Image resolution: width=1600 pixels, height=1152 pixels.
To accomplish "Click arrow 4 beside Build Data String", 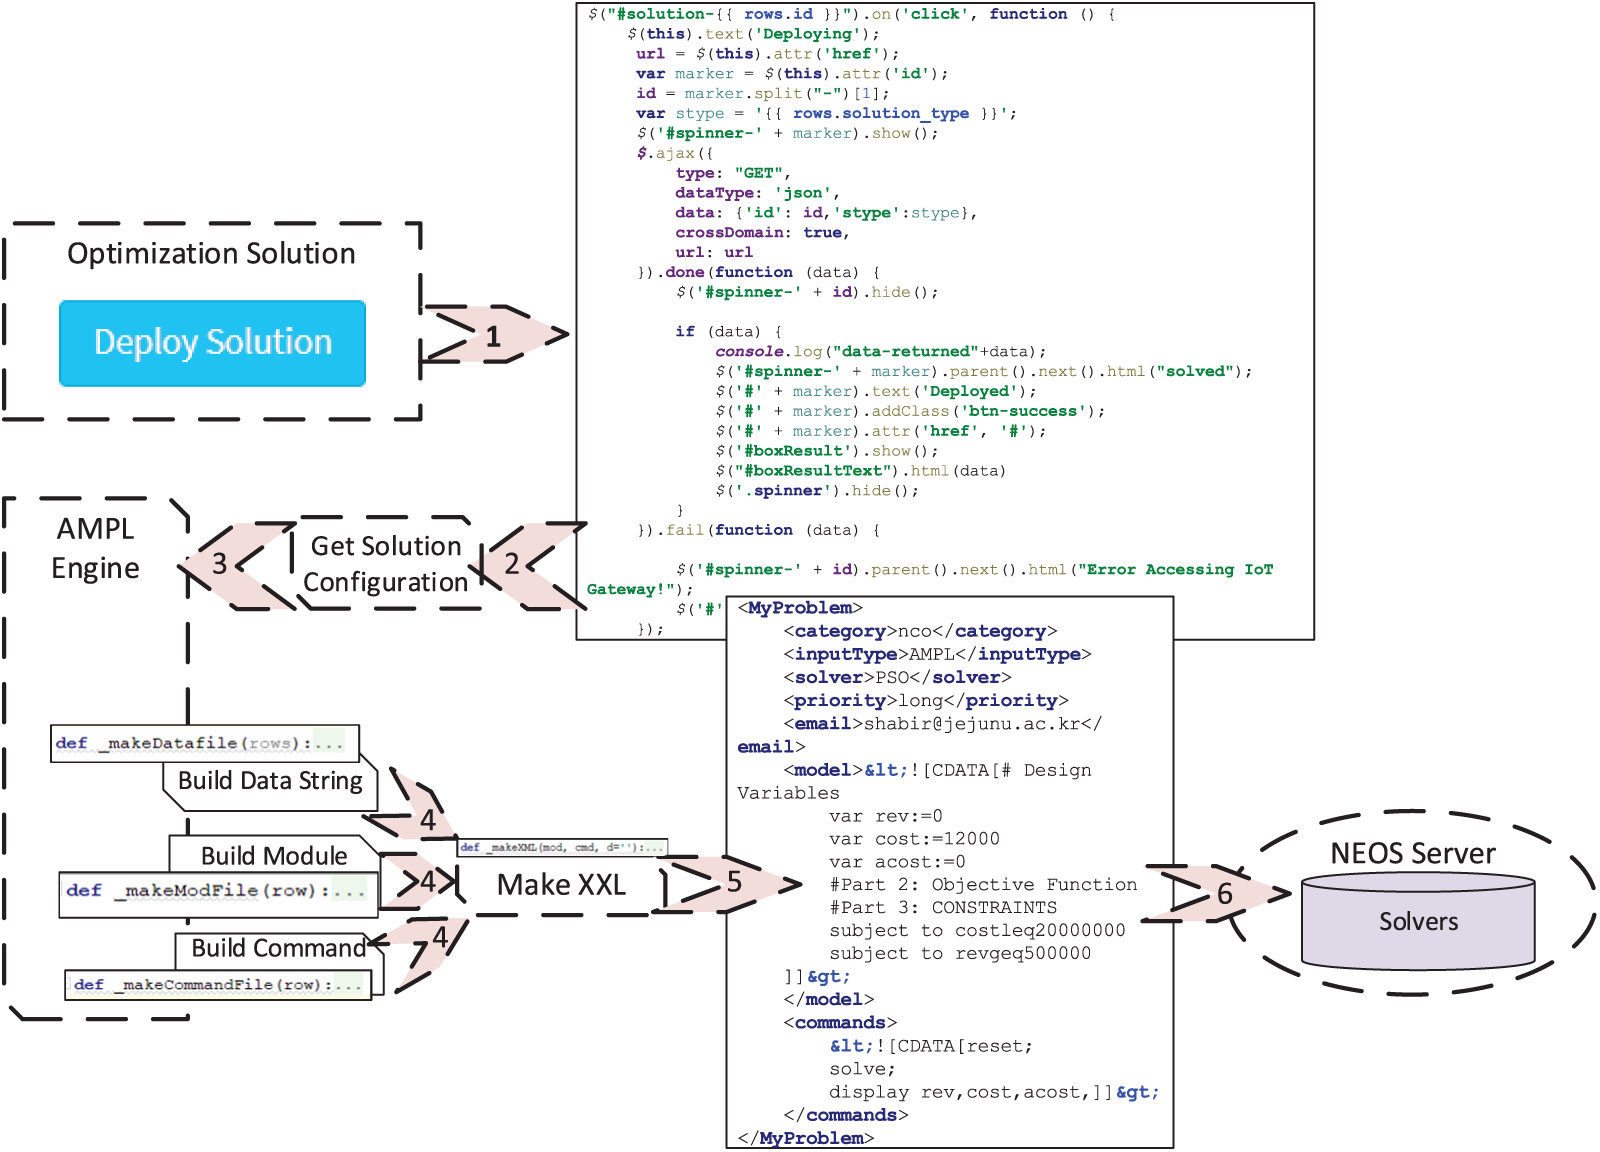I will (425, 819).
